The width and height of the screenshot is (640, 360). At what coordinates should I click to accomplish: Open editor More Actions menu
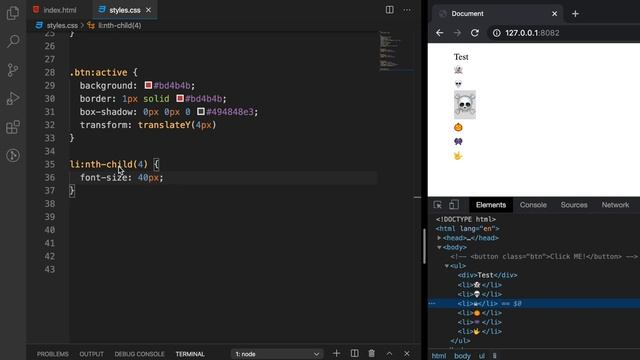[x=407, y=10]
